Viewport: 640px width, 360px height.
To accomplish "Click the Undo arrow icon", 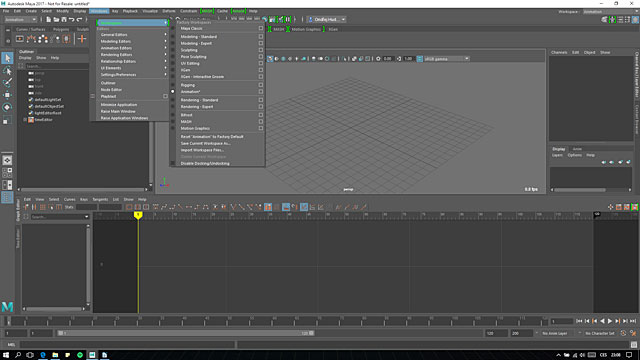I will (72, 20).
